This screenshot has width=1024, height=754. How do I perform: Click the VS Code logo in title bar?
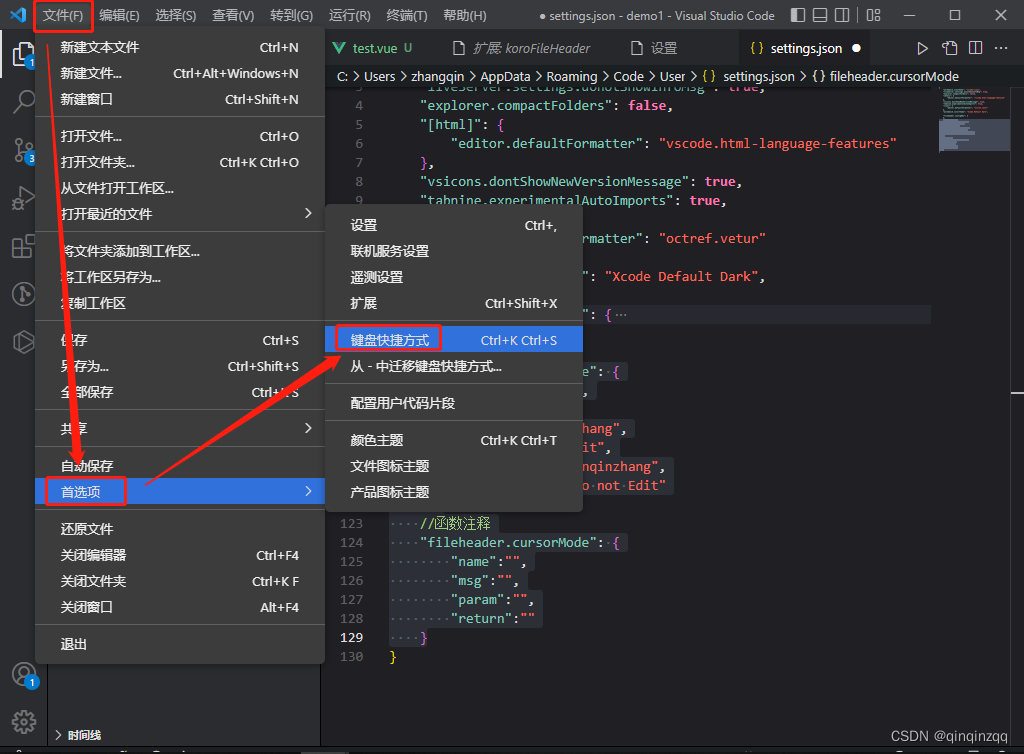point(18,14)
